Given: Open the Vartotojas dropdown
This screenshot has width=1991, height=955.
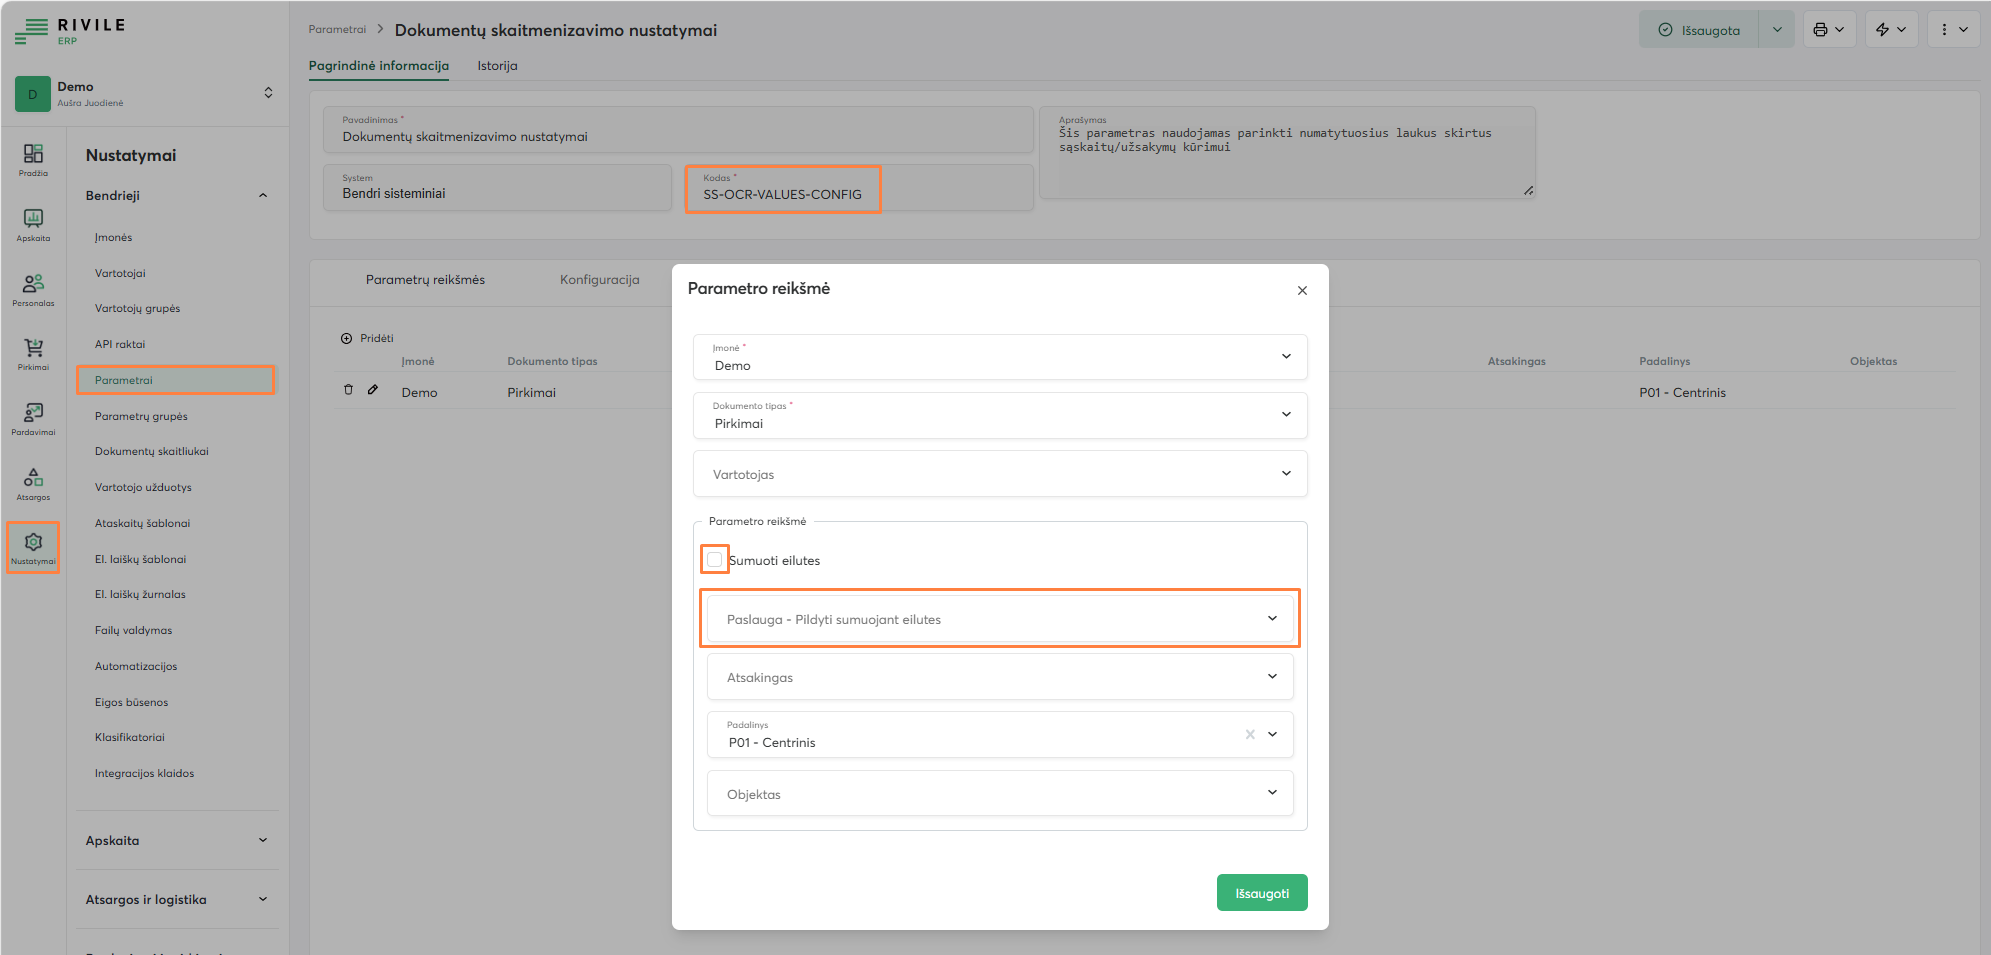Looking at the screenshot, I should click(1000, 474).
